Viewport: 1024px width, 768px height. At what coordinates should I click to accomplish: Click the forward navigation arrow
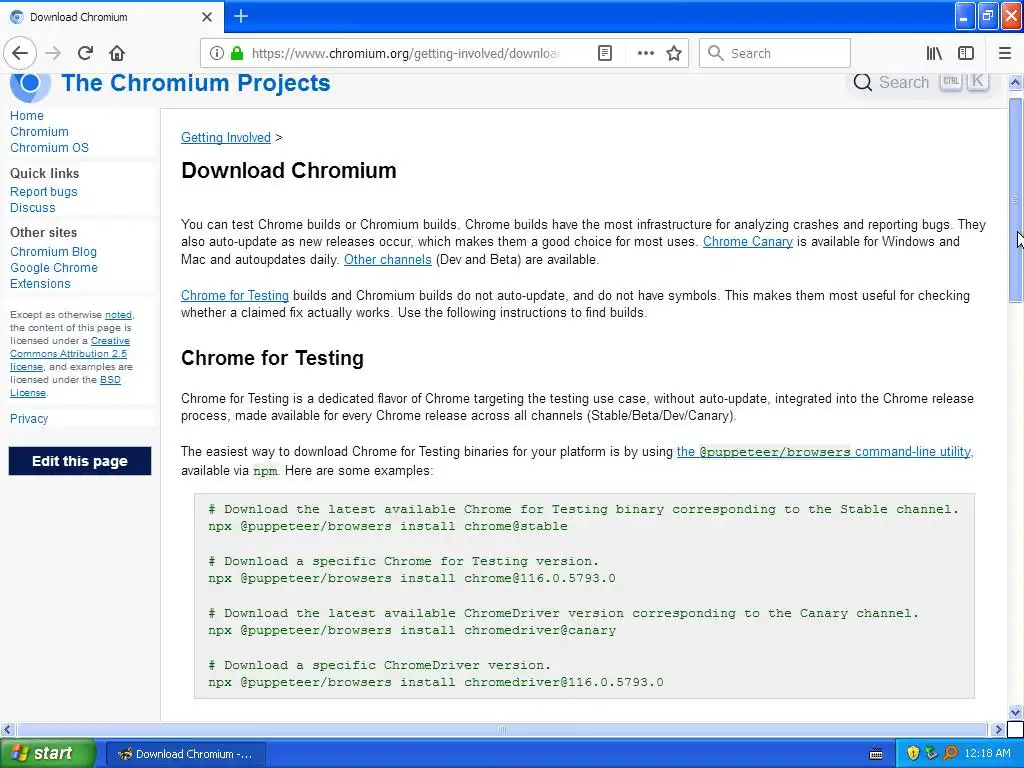[x=54, y=54]
